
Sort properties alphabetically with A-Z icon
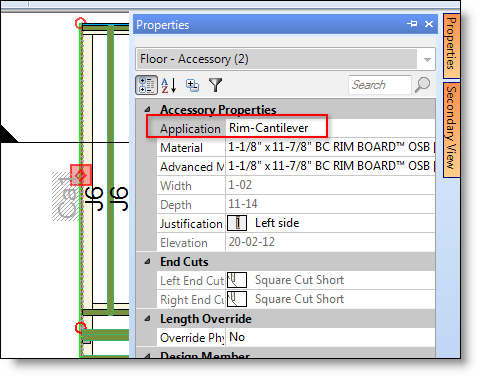coord(169,85)
